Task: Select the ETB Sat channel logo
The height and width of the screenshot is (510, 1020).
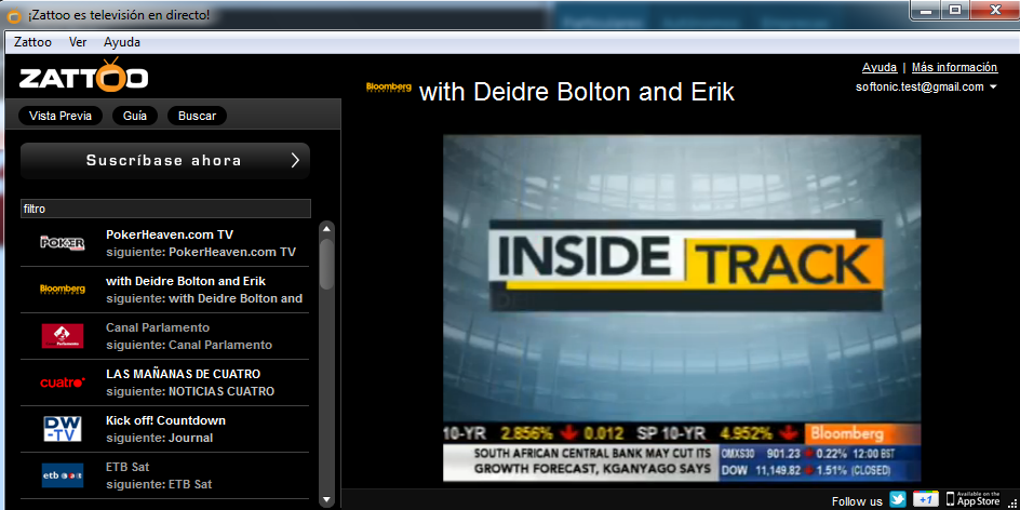Action: click(62, 476)
